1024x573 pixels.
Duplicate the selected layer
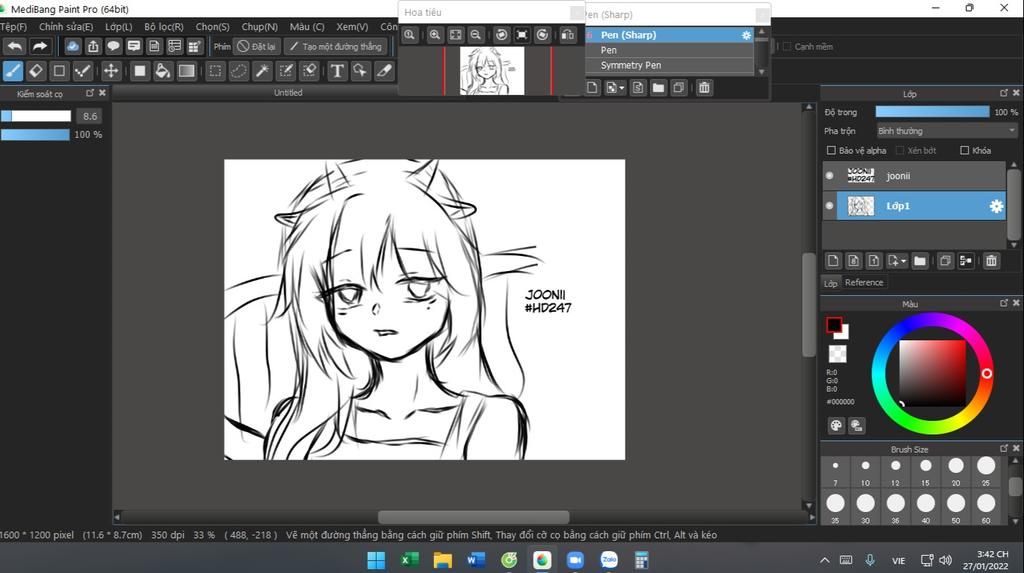coord(944,261)
